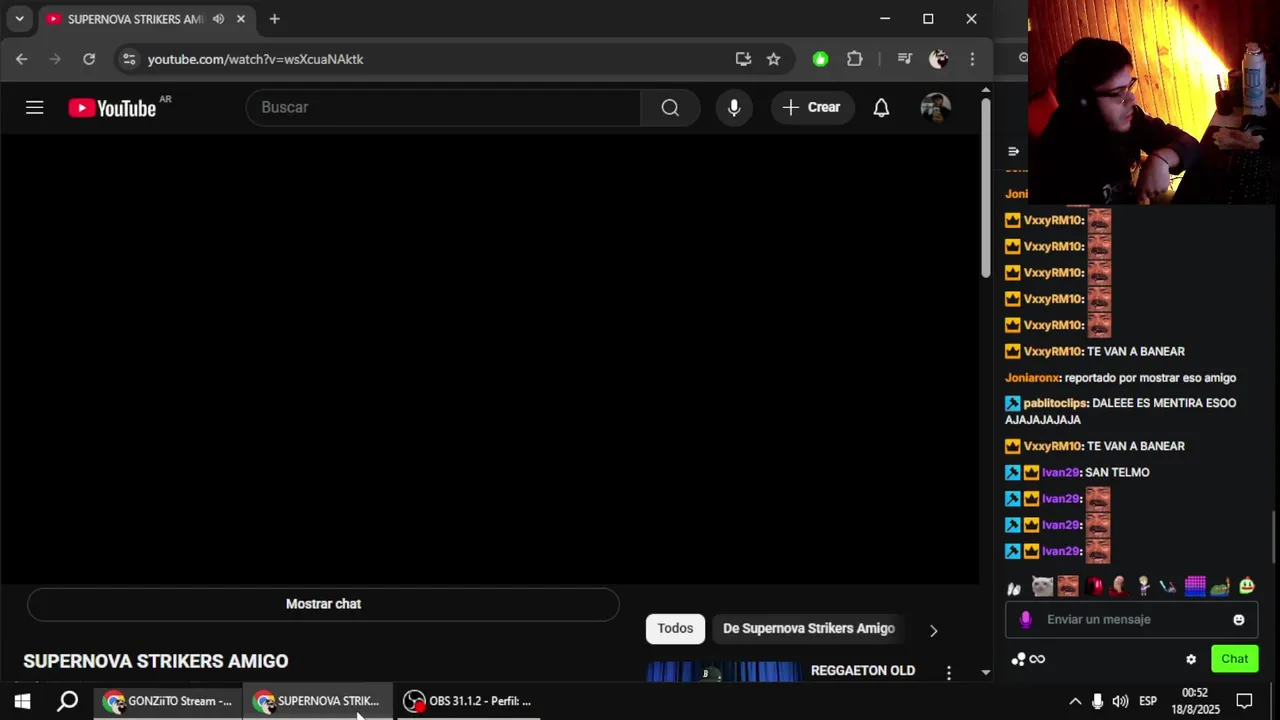
Task: Select the laughing man emote shortcut
Action: tap(1068, 587)
